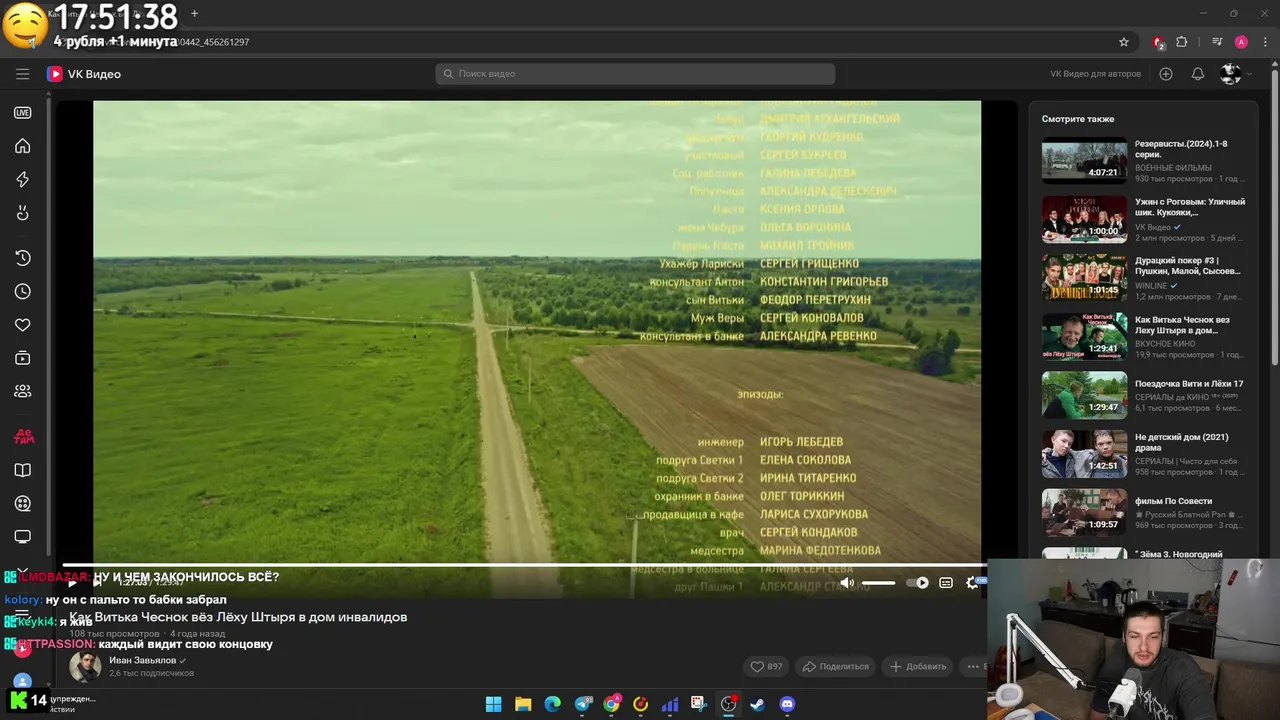Open the more options ellipsis under video
Viewport: 1280px width, 720px height.
click(973, 666)
